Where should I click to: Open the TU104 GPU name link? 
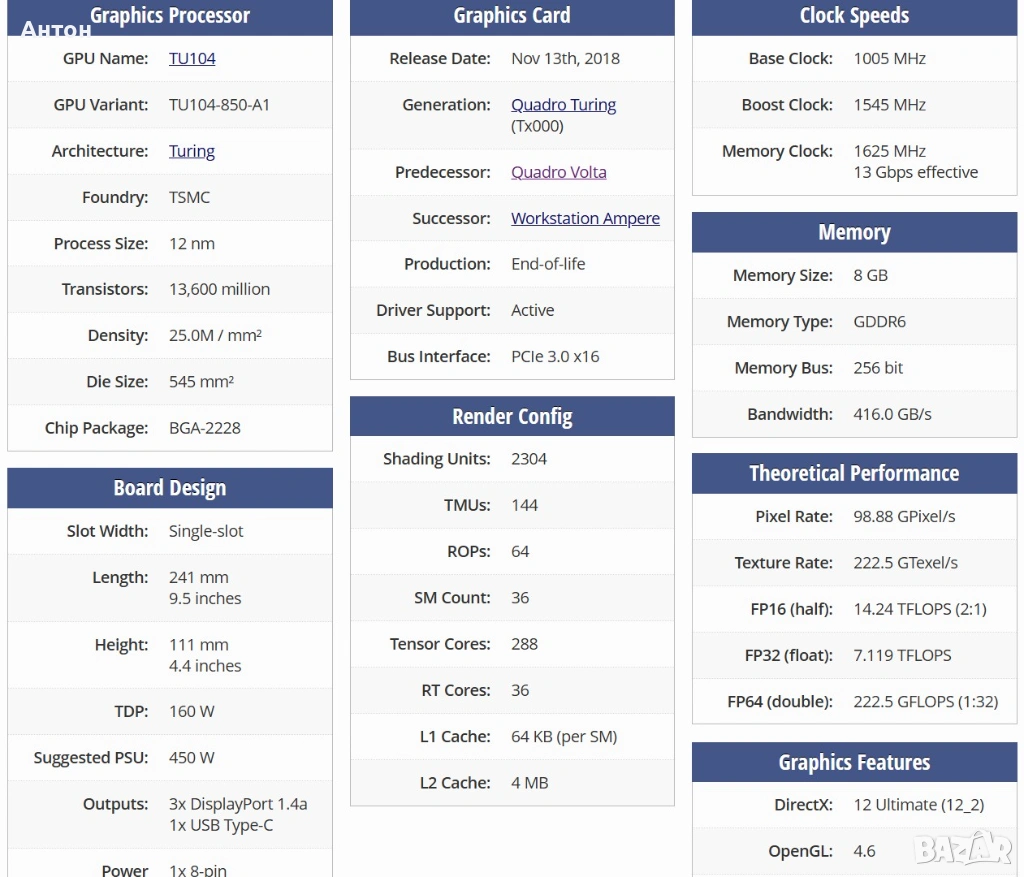(x=192, y=58)
